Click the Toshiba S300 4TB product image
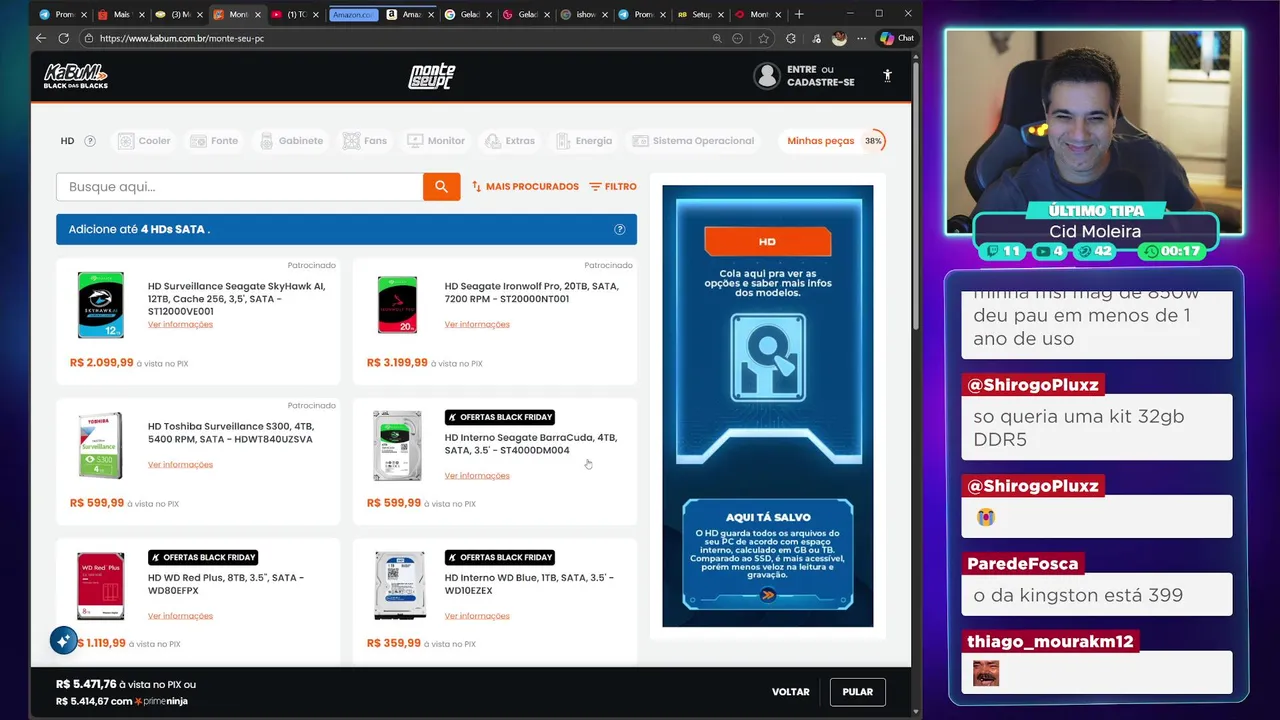1280x720 pixels. (x=101, y=445)
